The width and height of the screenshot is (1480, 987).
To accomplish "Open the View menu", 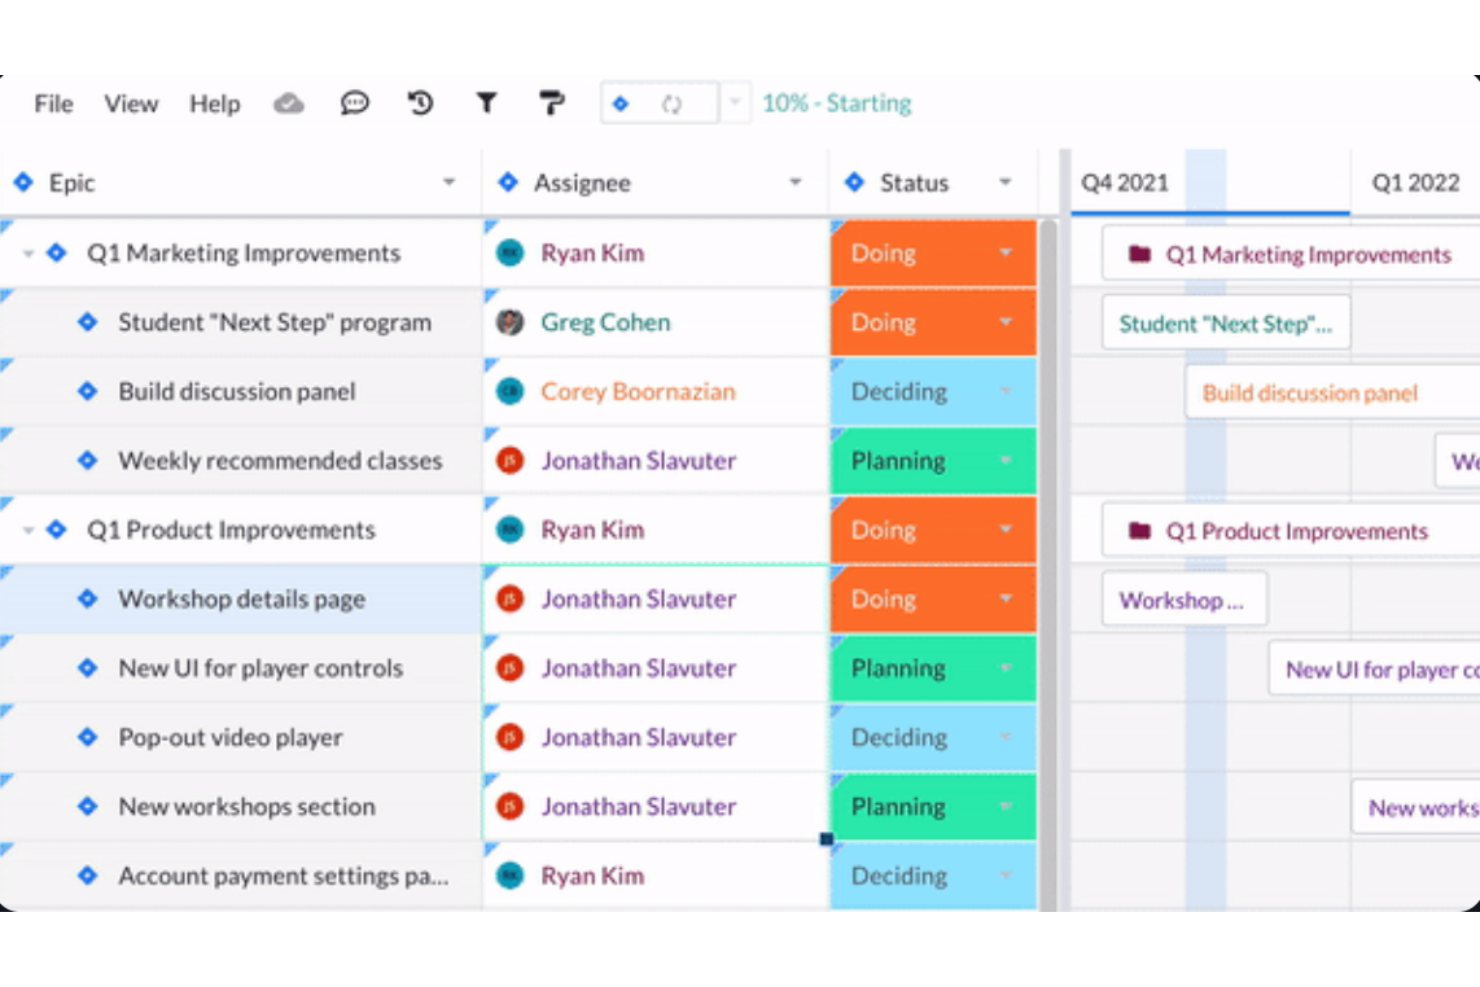I will click(x=131, y=104).
